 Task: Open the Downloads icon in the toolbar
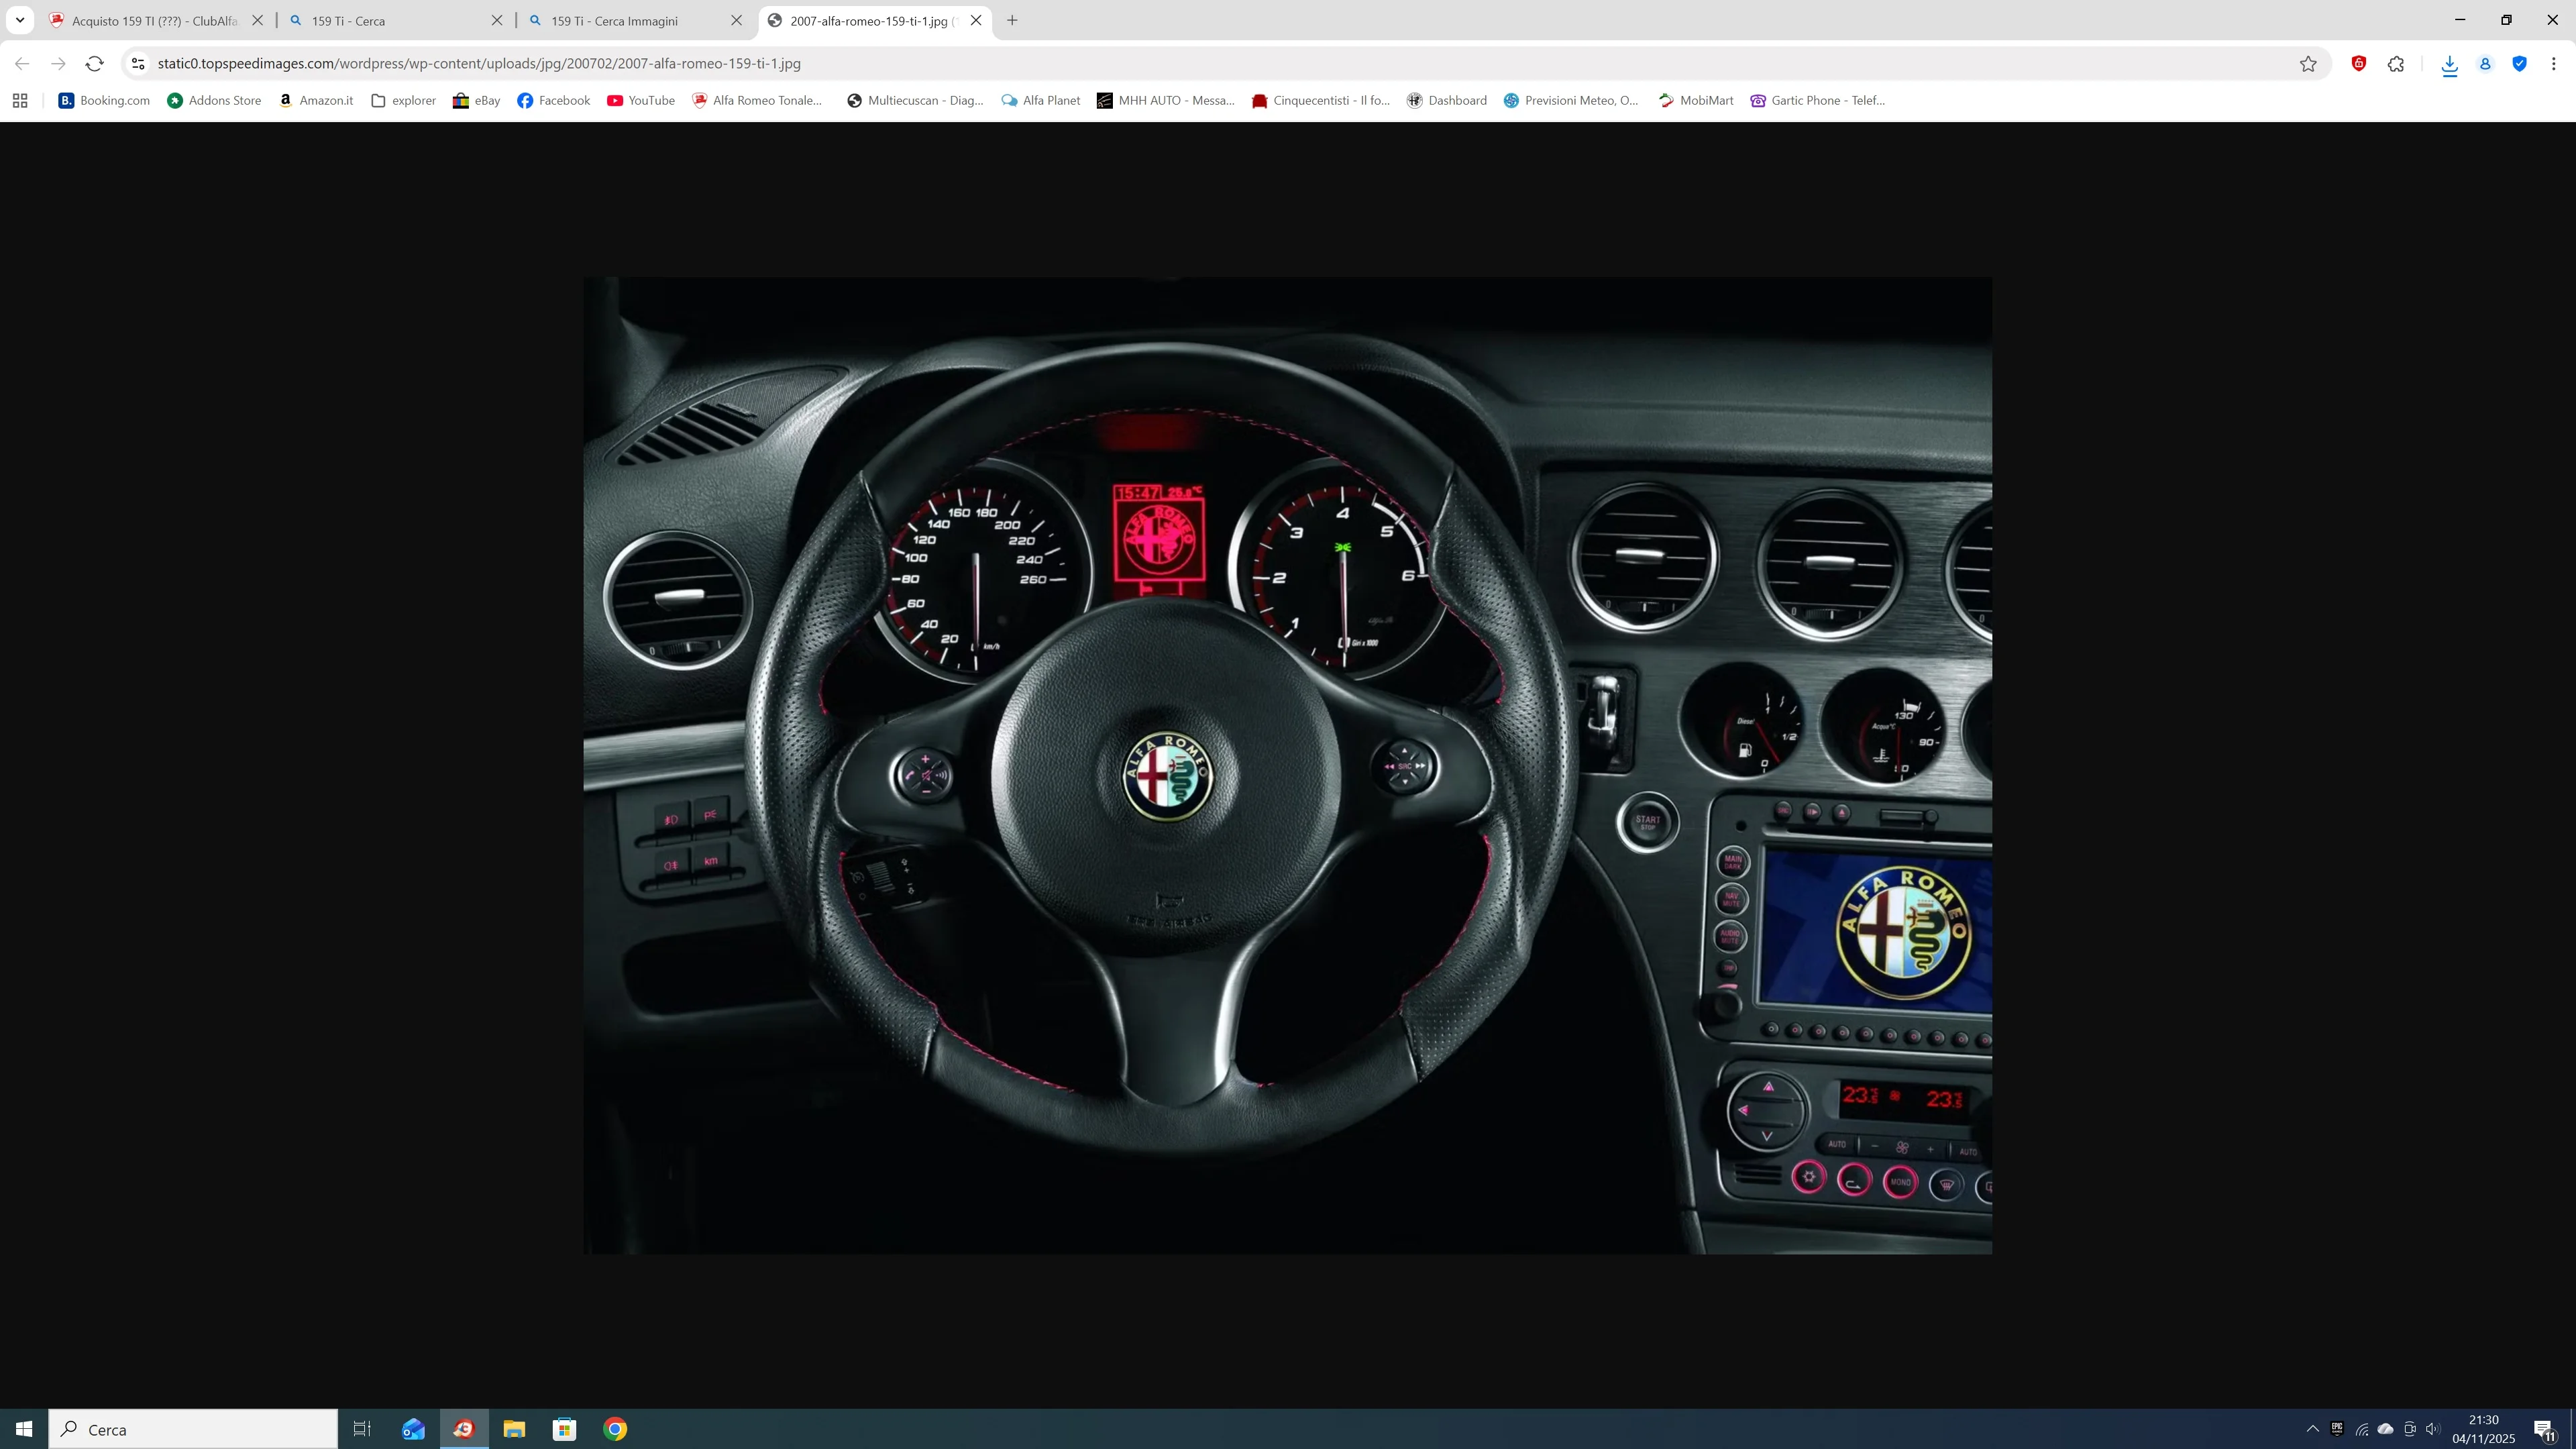click(x=2450, y=64)
